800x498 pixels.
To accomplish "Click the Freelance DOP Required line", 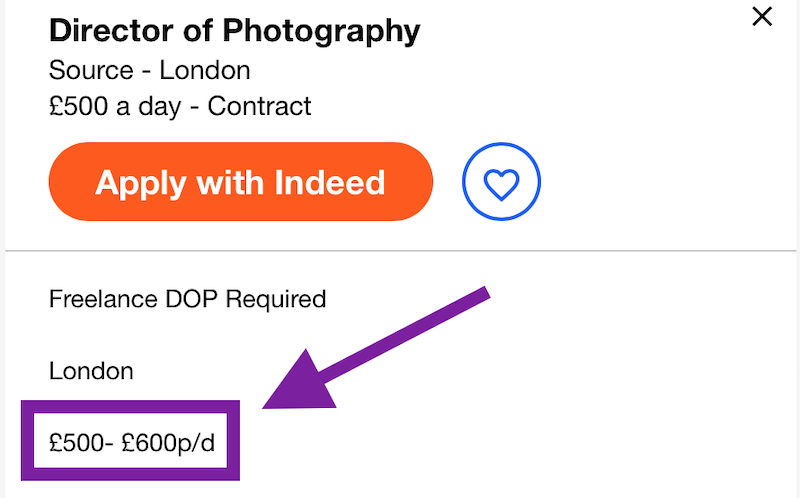I will pos(187,298).
